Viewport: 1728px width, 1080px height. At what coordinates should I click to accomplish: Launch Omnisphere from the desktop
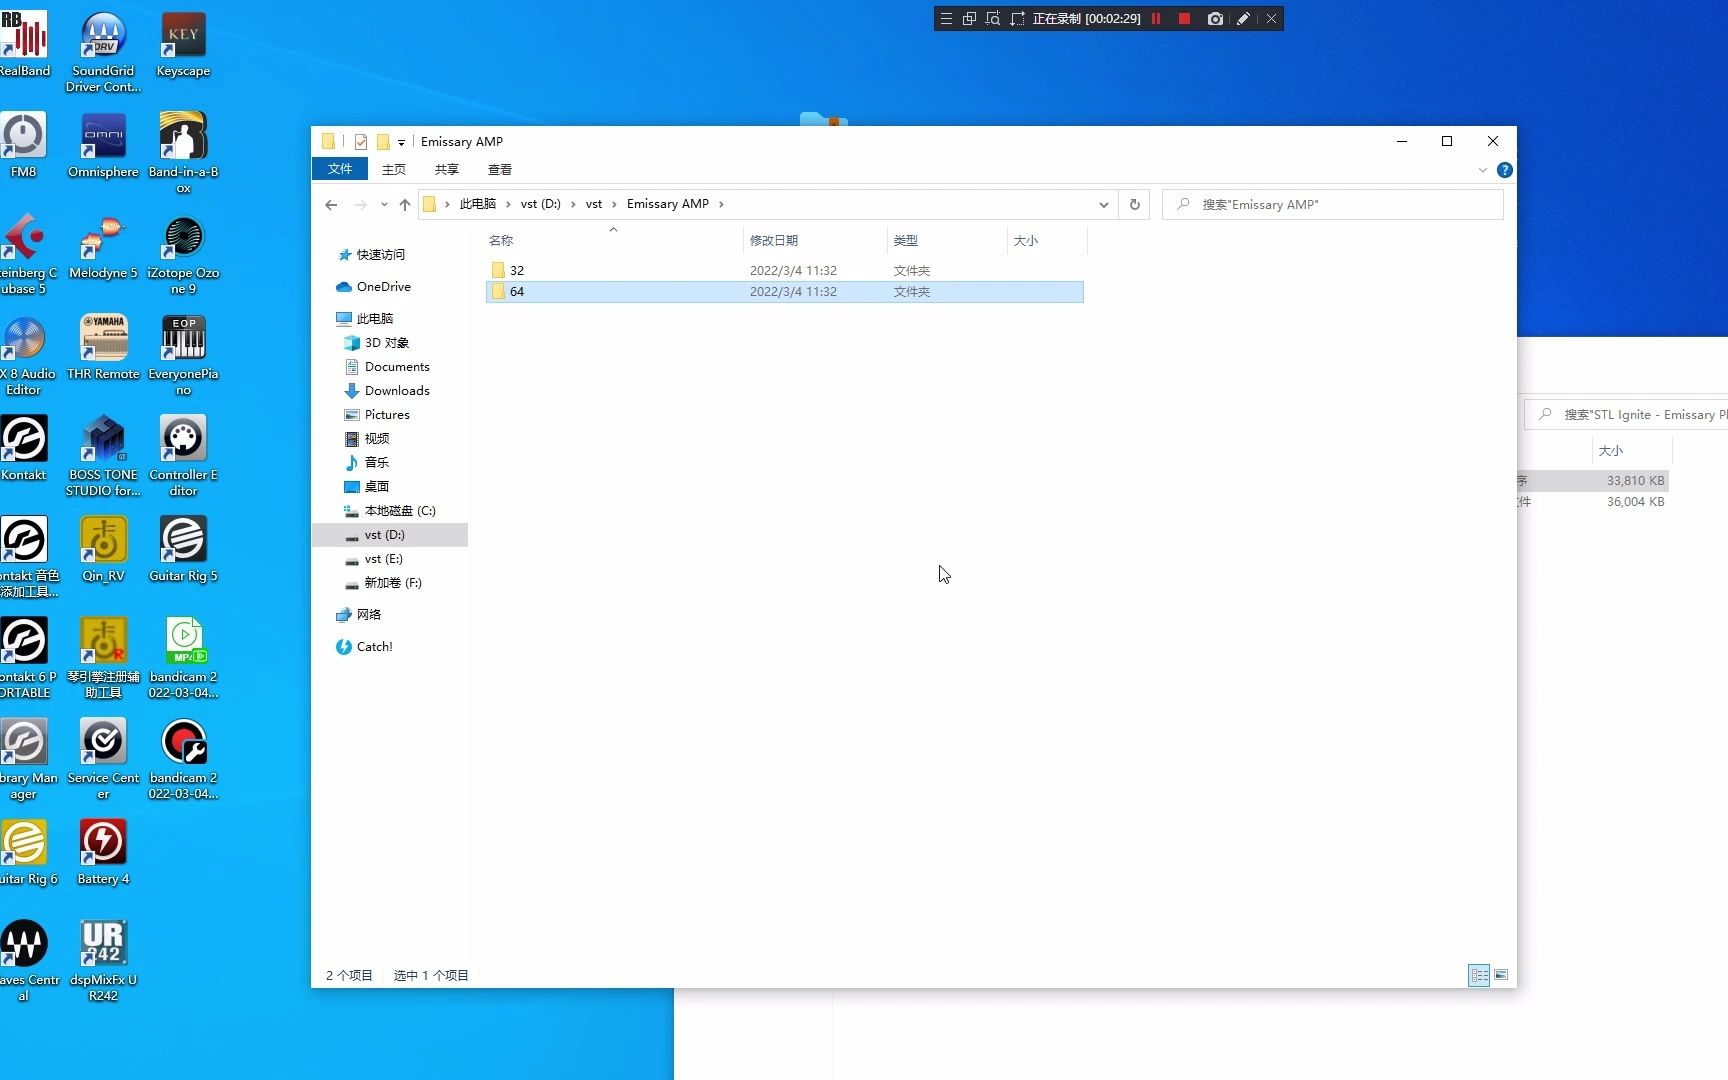103,145
